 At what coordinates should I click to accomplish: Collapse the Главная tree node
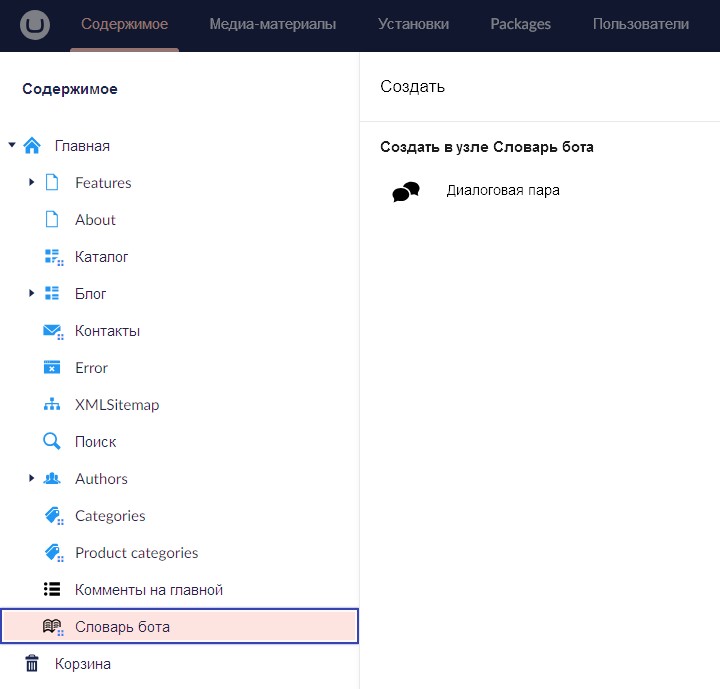tap(12, 146)
